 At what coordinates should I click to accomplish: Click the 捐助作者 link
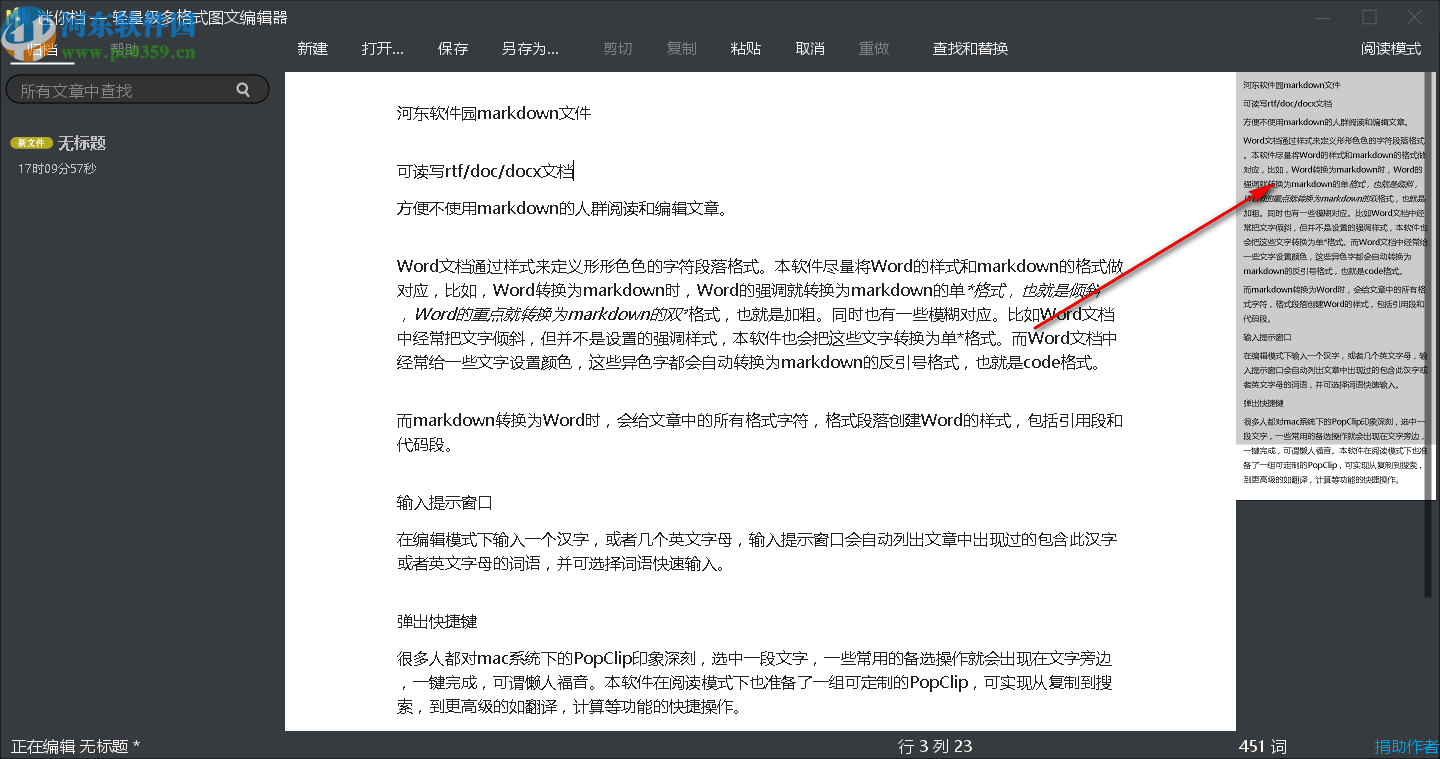(x=1406, y=746)
